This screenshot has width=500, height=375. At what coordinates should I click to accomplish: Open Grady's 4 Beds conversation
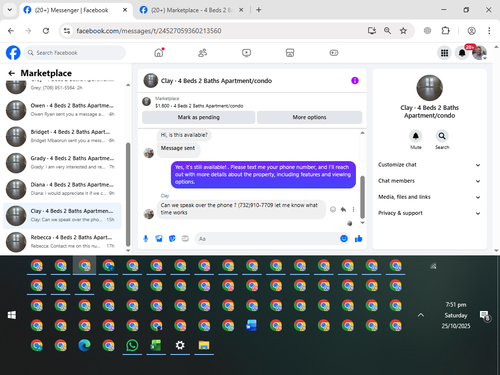pos(63,162)
